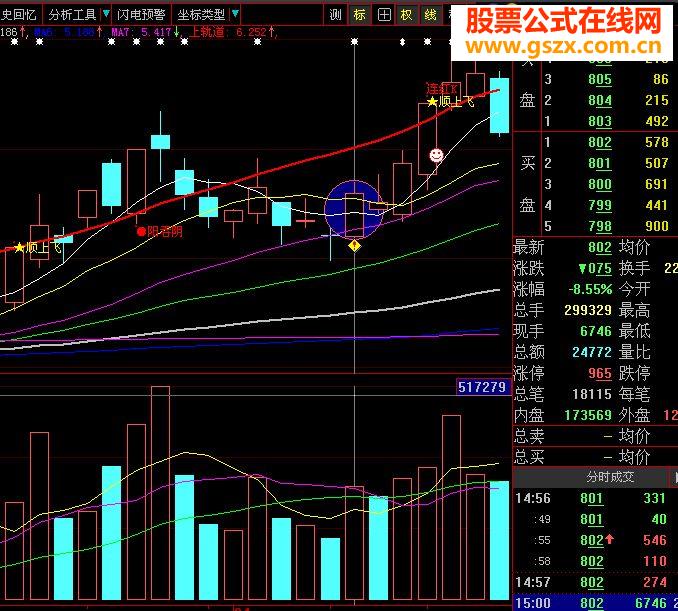
Task: Select buy 1 price 802 in the order book
Action: tap(600, 142)
